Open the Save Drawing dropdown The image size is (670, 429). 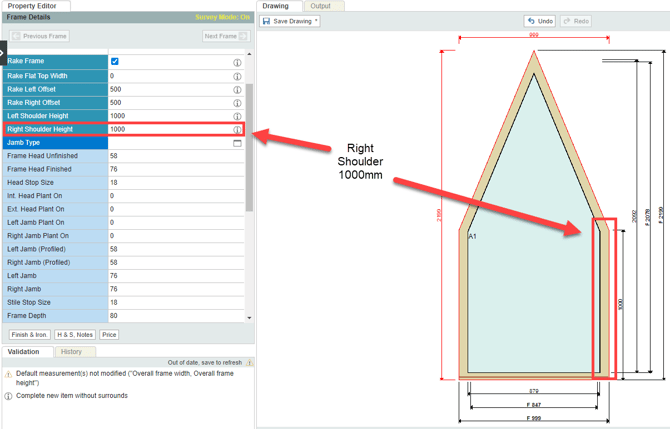(x=290, y=21)
